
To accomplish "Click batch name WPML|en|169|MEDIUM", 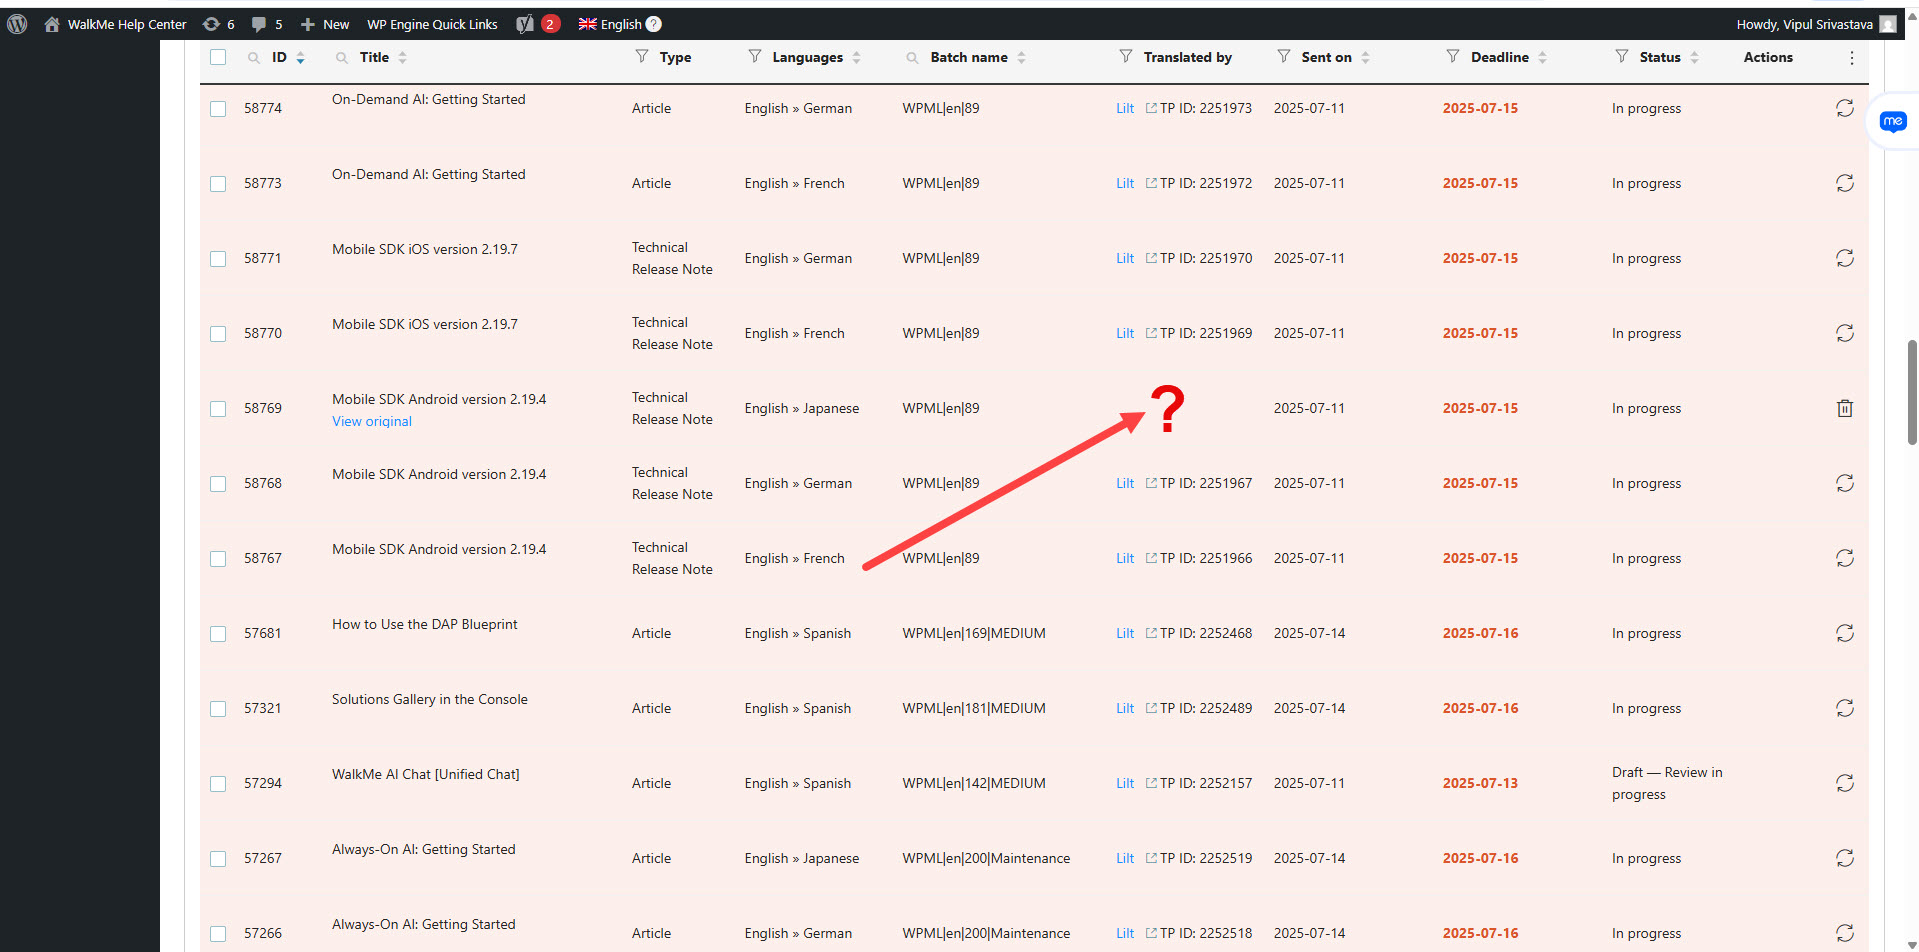I will coord(974,633).
